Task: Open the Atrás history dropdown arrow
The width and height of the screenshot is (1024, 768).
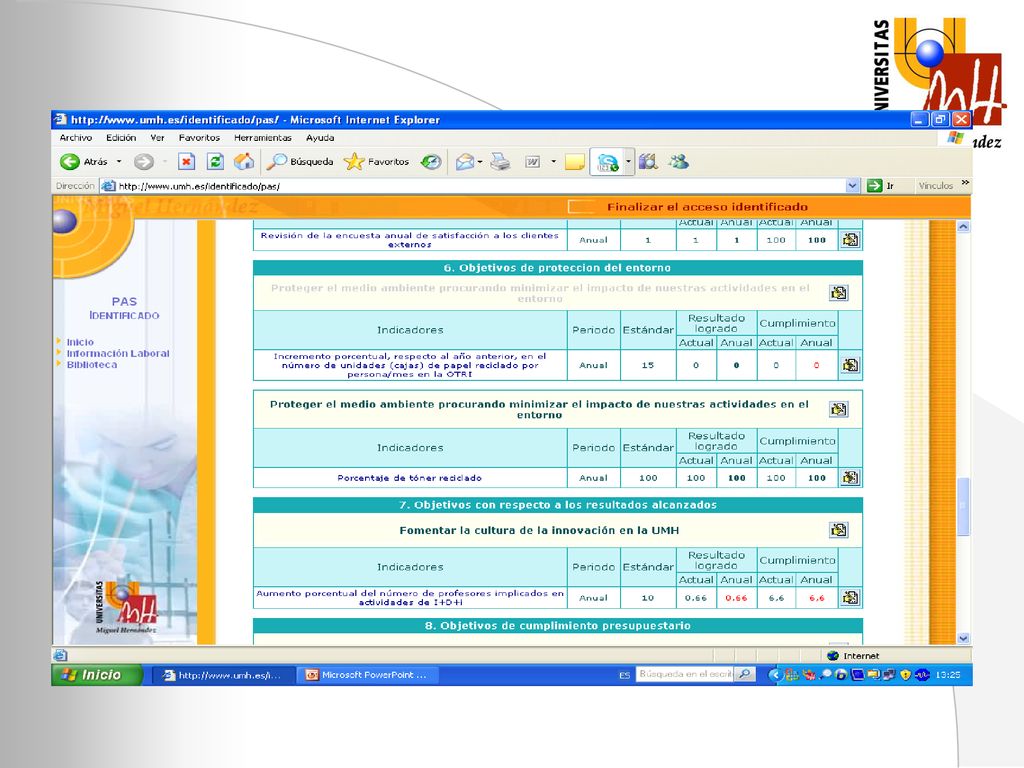Action: [119, 161]
